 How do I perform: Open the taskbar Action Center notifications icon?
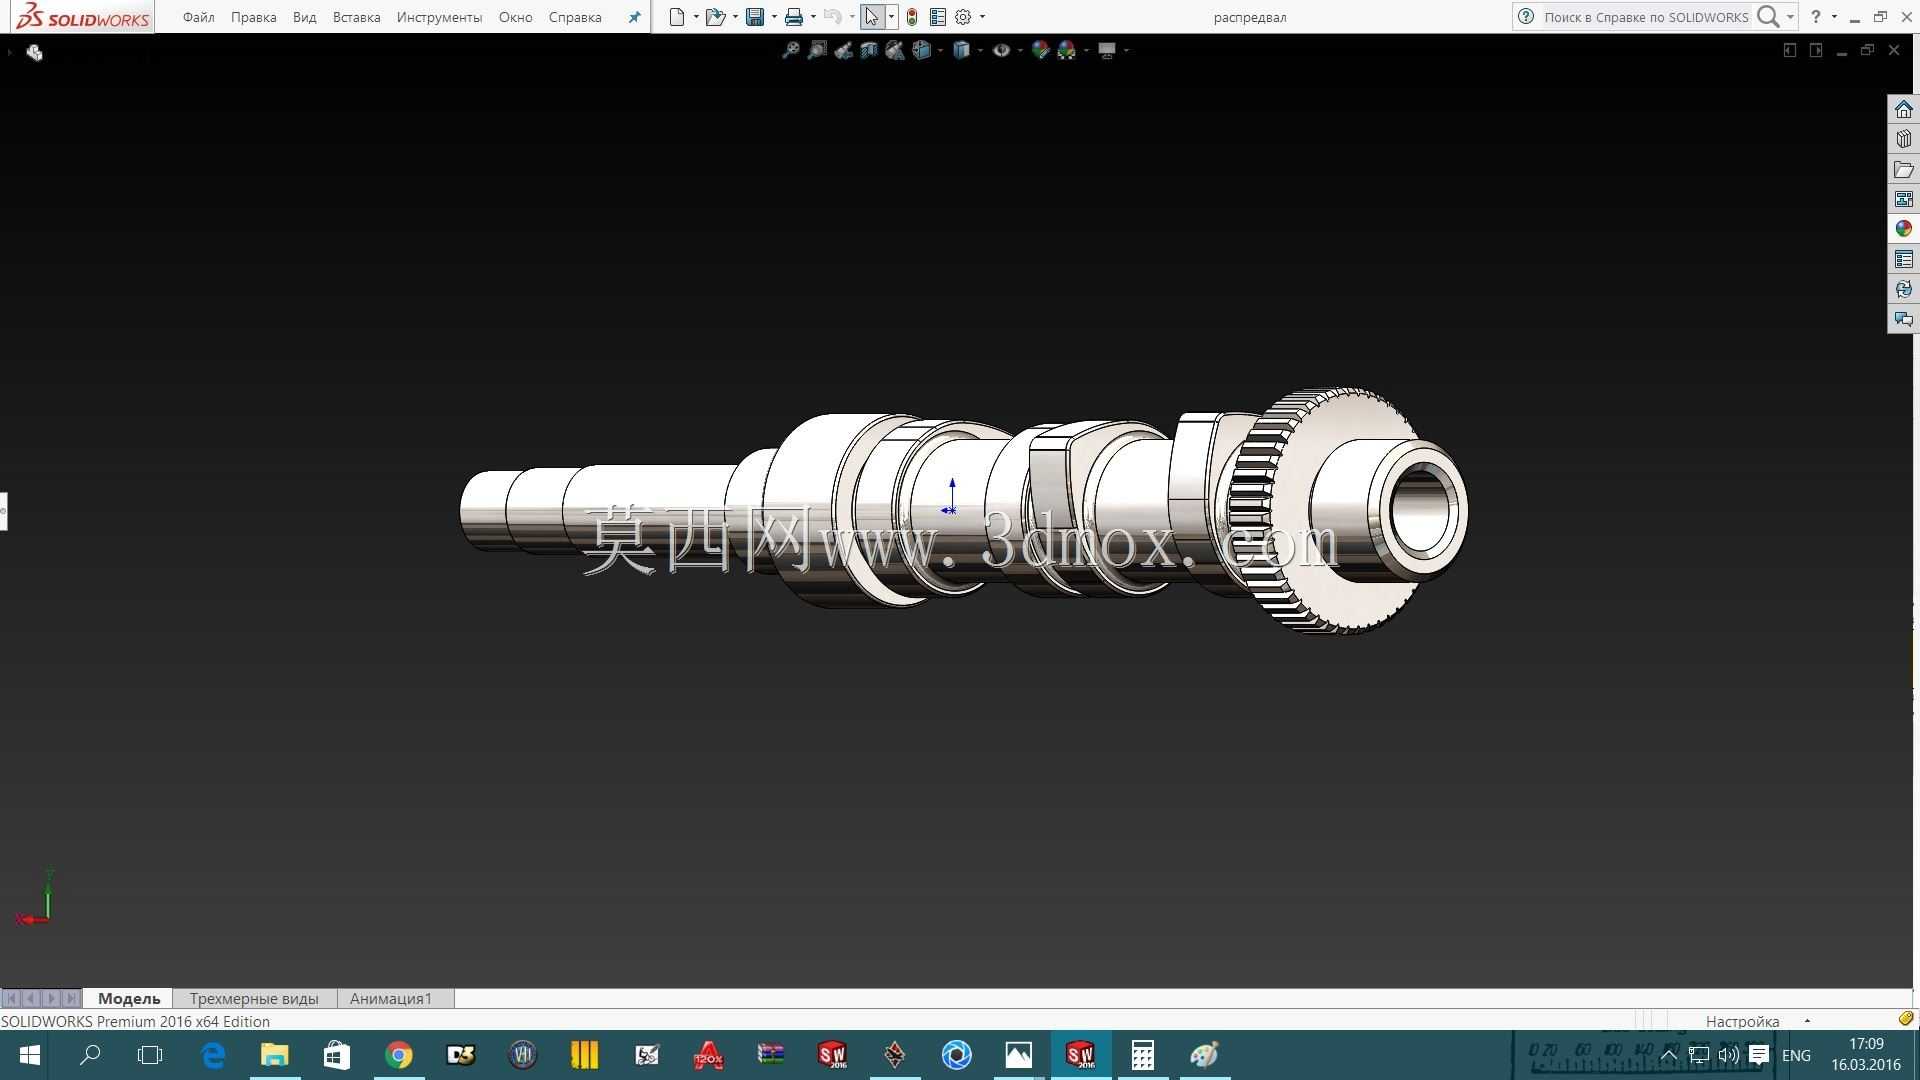1759,1055
